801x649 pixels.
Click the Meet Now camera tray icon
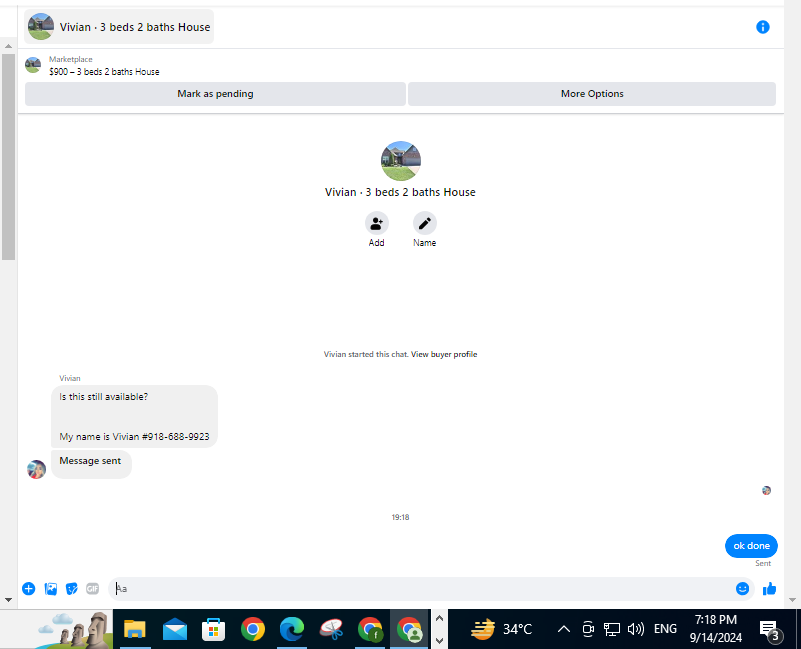click(x=588, y=629)
